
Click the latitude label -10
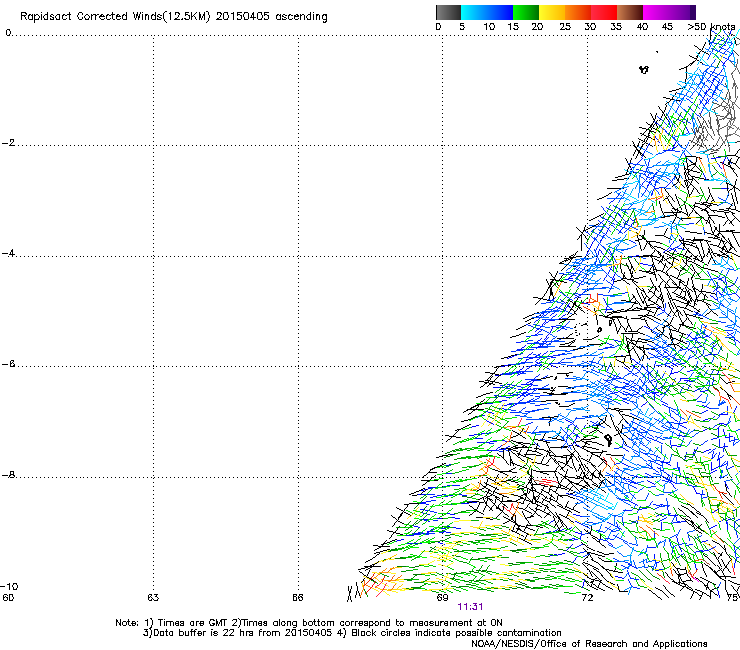point(9,587)
